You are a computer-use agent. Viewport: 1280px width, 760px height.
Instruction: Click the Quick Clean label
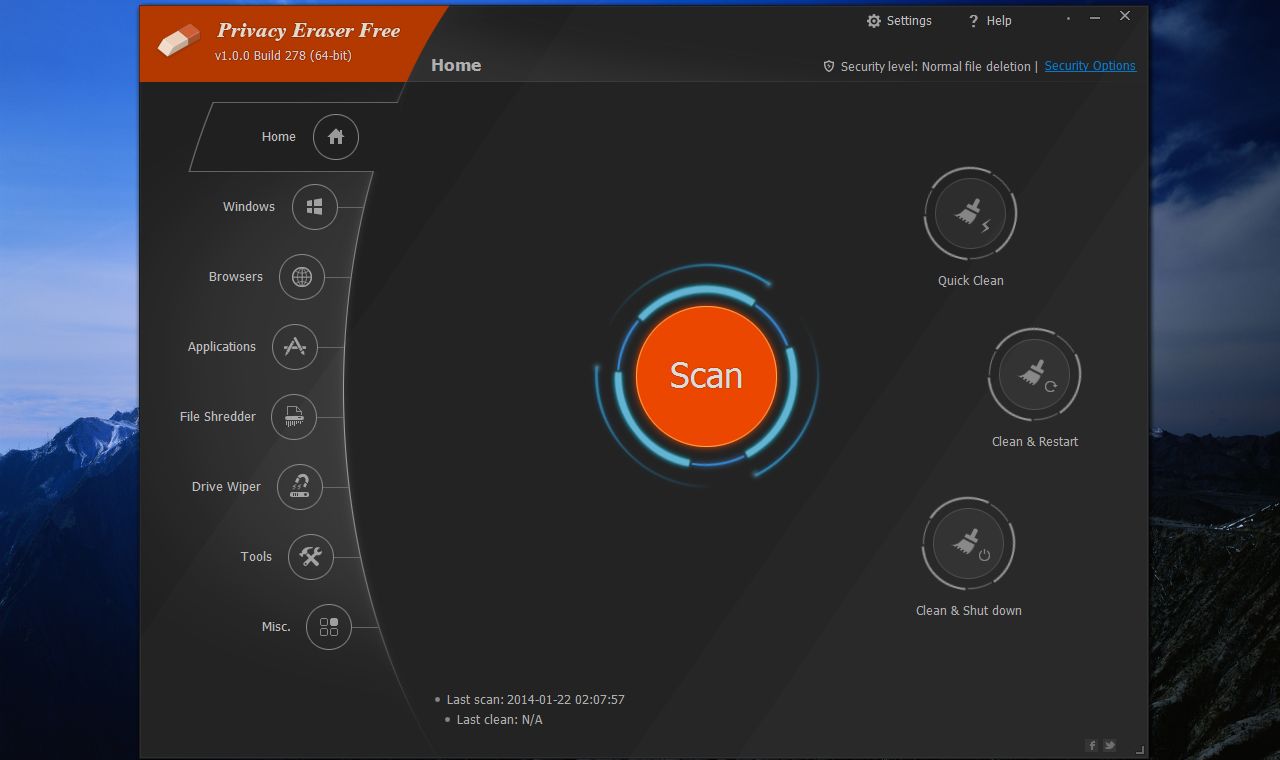(970, 281)
